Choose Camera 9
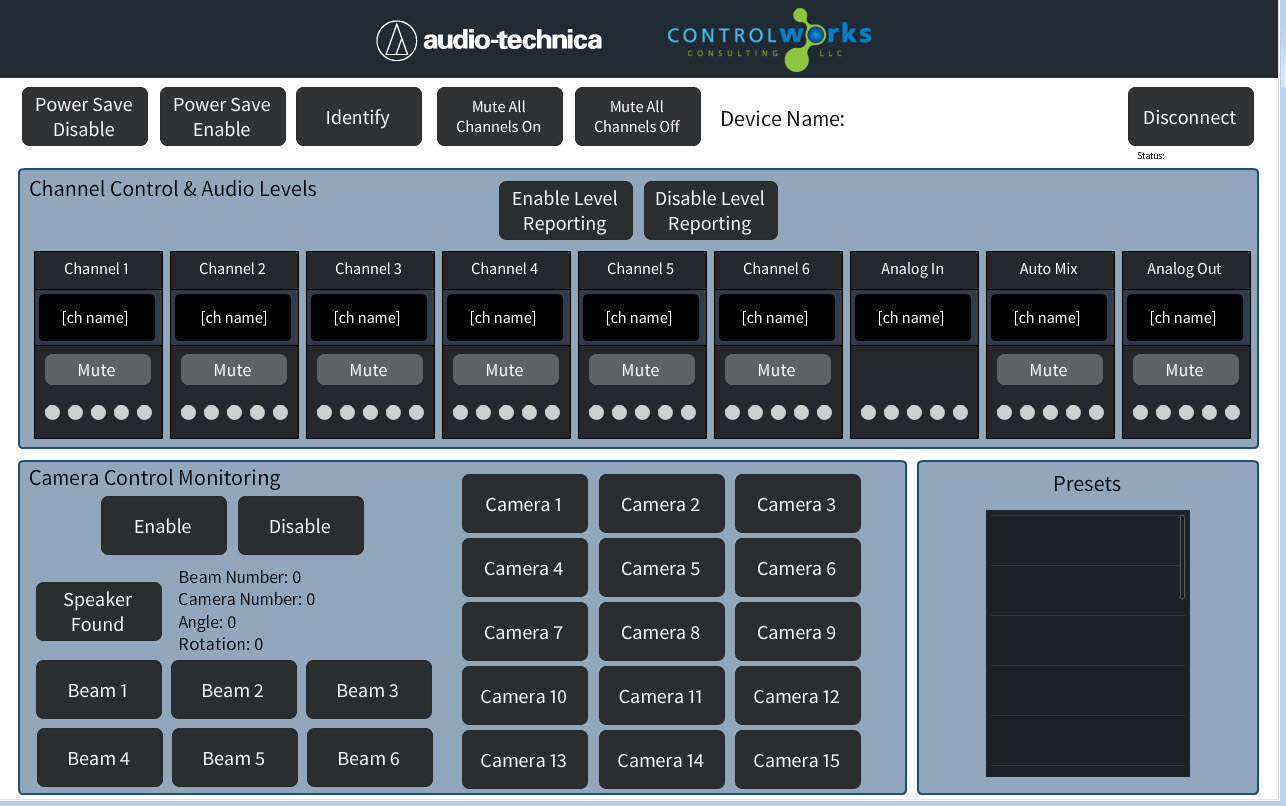 [x=797, y=632]
